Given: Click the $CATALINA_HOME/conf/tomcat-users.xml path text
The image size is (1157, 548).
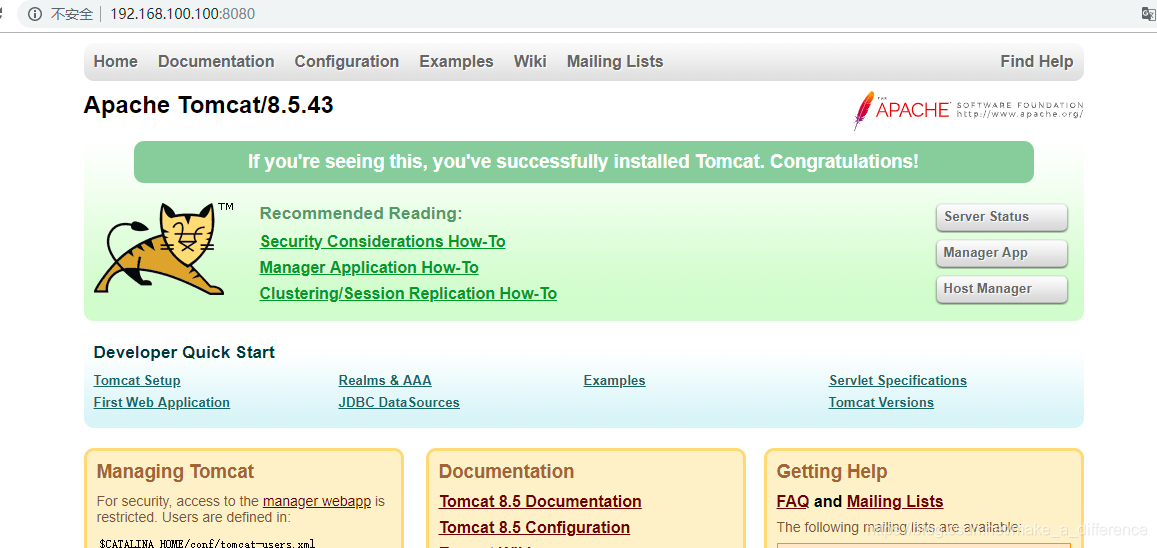Looking at the screenshot, I should [x=207, y=544].
